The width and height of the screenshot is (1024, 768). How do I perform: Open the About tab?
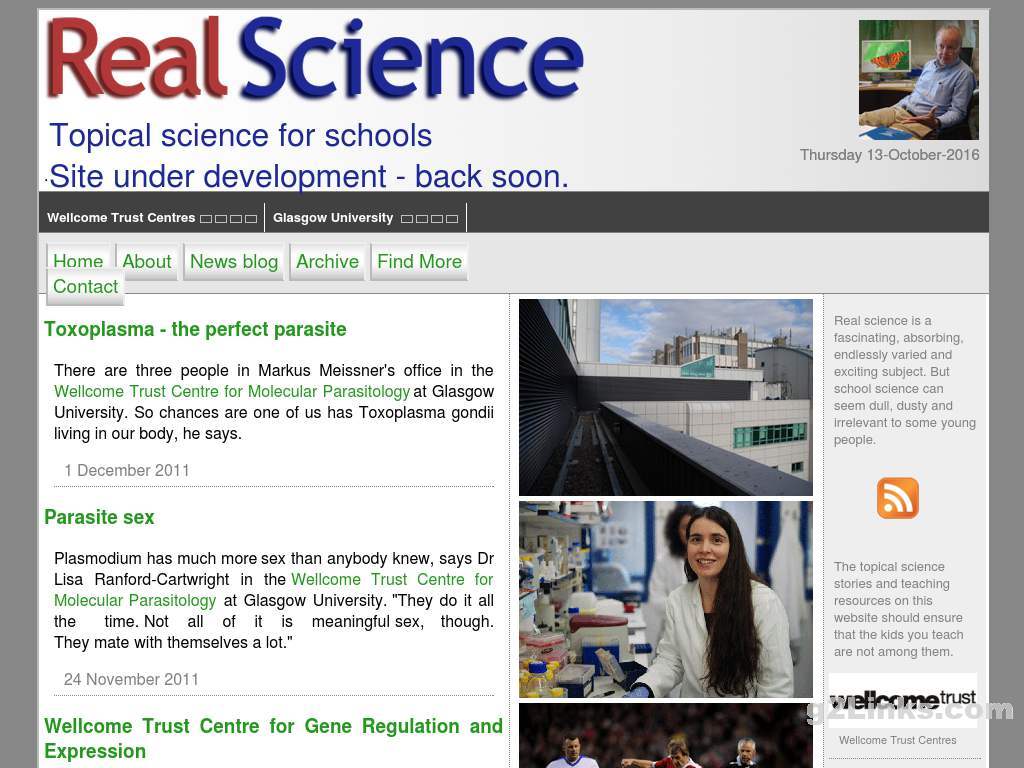[x=147, y=261]
